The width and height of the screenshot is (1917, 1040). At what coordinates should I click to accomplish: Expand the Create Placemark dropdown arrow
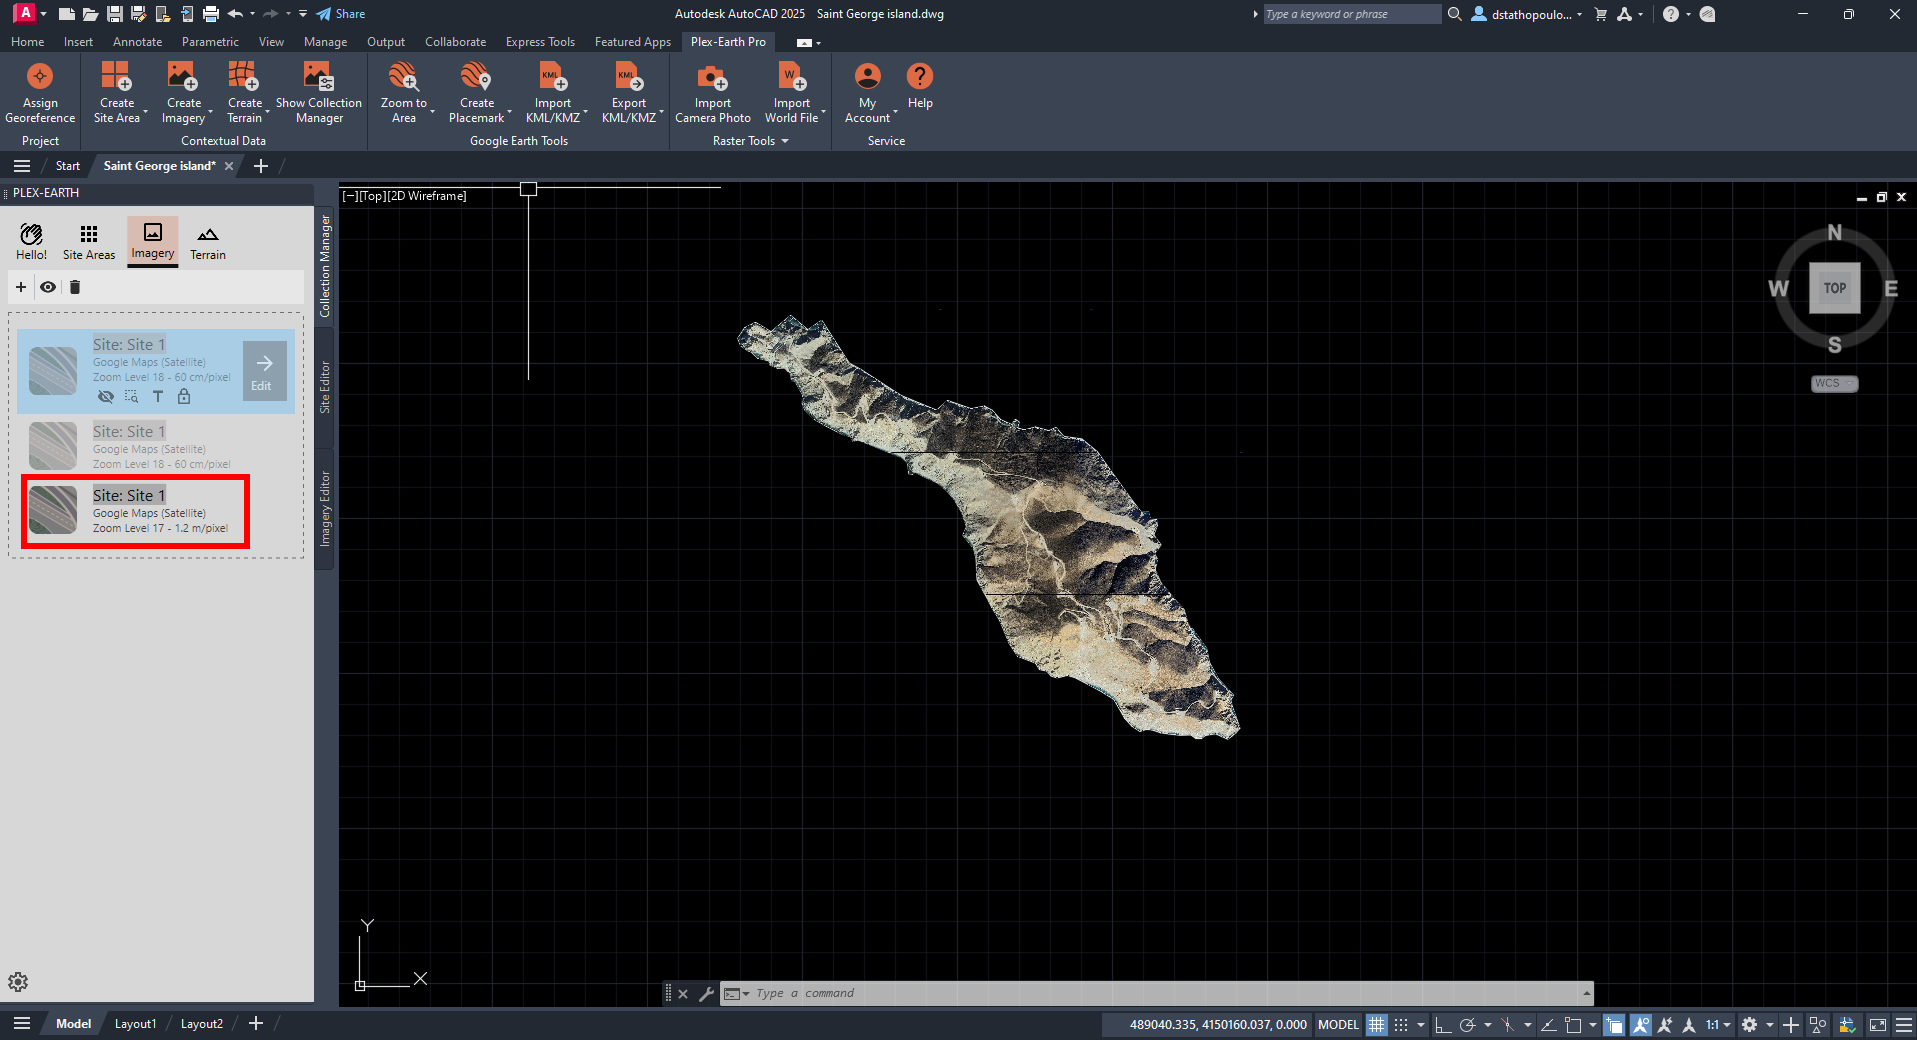tap(510, 112)
